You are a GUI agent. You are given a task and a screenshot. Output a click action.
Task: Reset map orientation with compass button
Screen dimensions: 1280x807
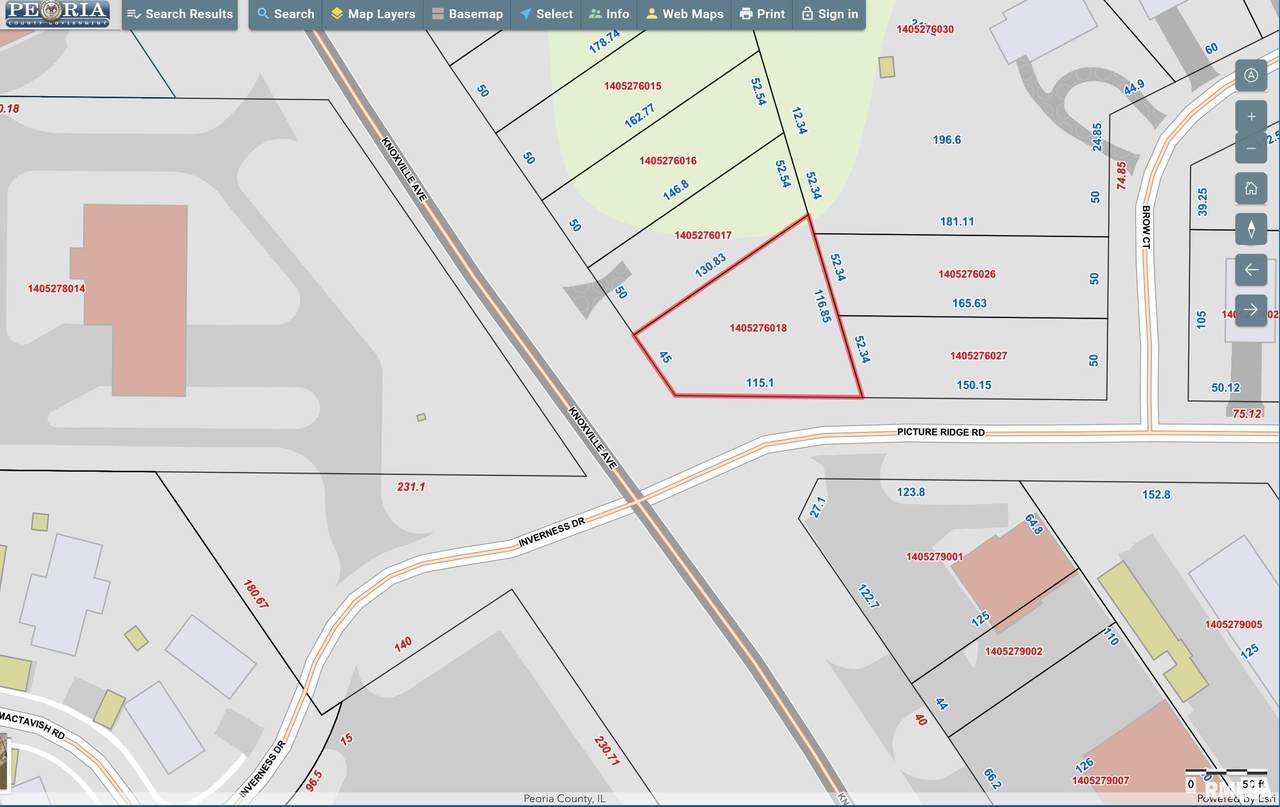(1251, 229)
